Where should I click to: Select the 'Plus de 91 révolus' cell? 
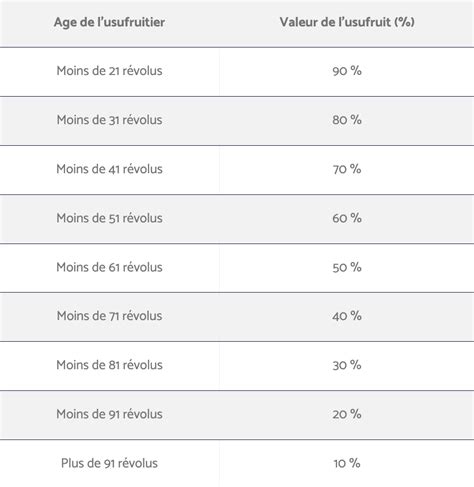click(x=109, y=463)
